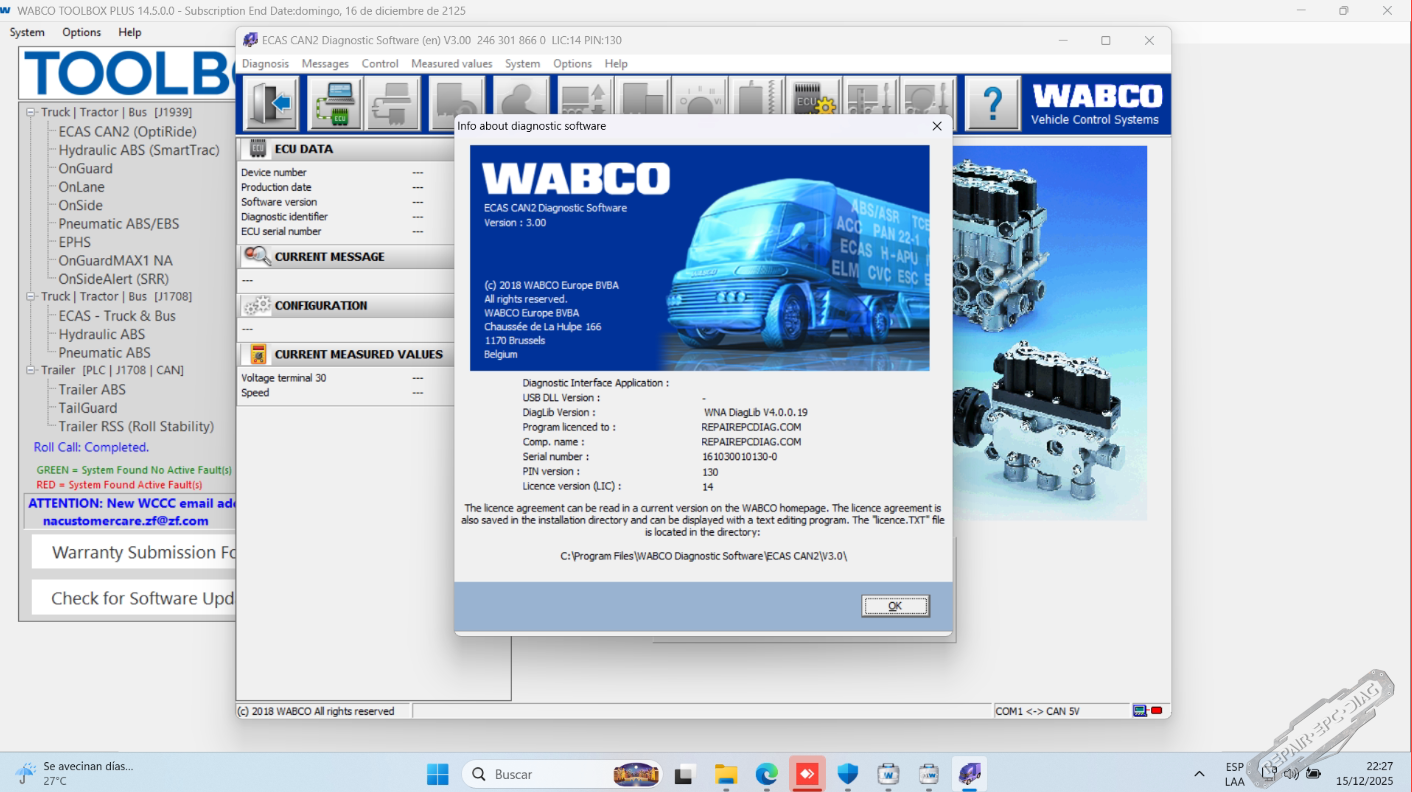Image resolution: width=1412 pixels, height=792 pixels.
Task: Collapse Truck | Tractor | Bus [J1708] node
Action: coord(31,297)
